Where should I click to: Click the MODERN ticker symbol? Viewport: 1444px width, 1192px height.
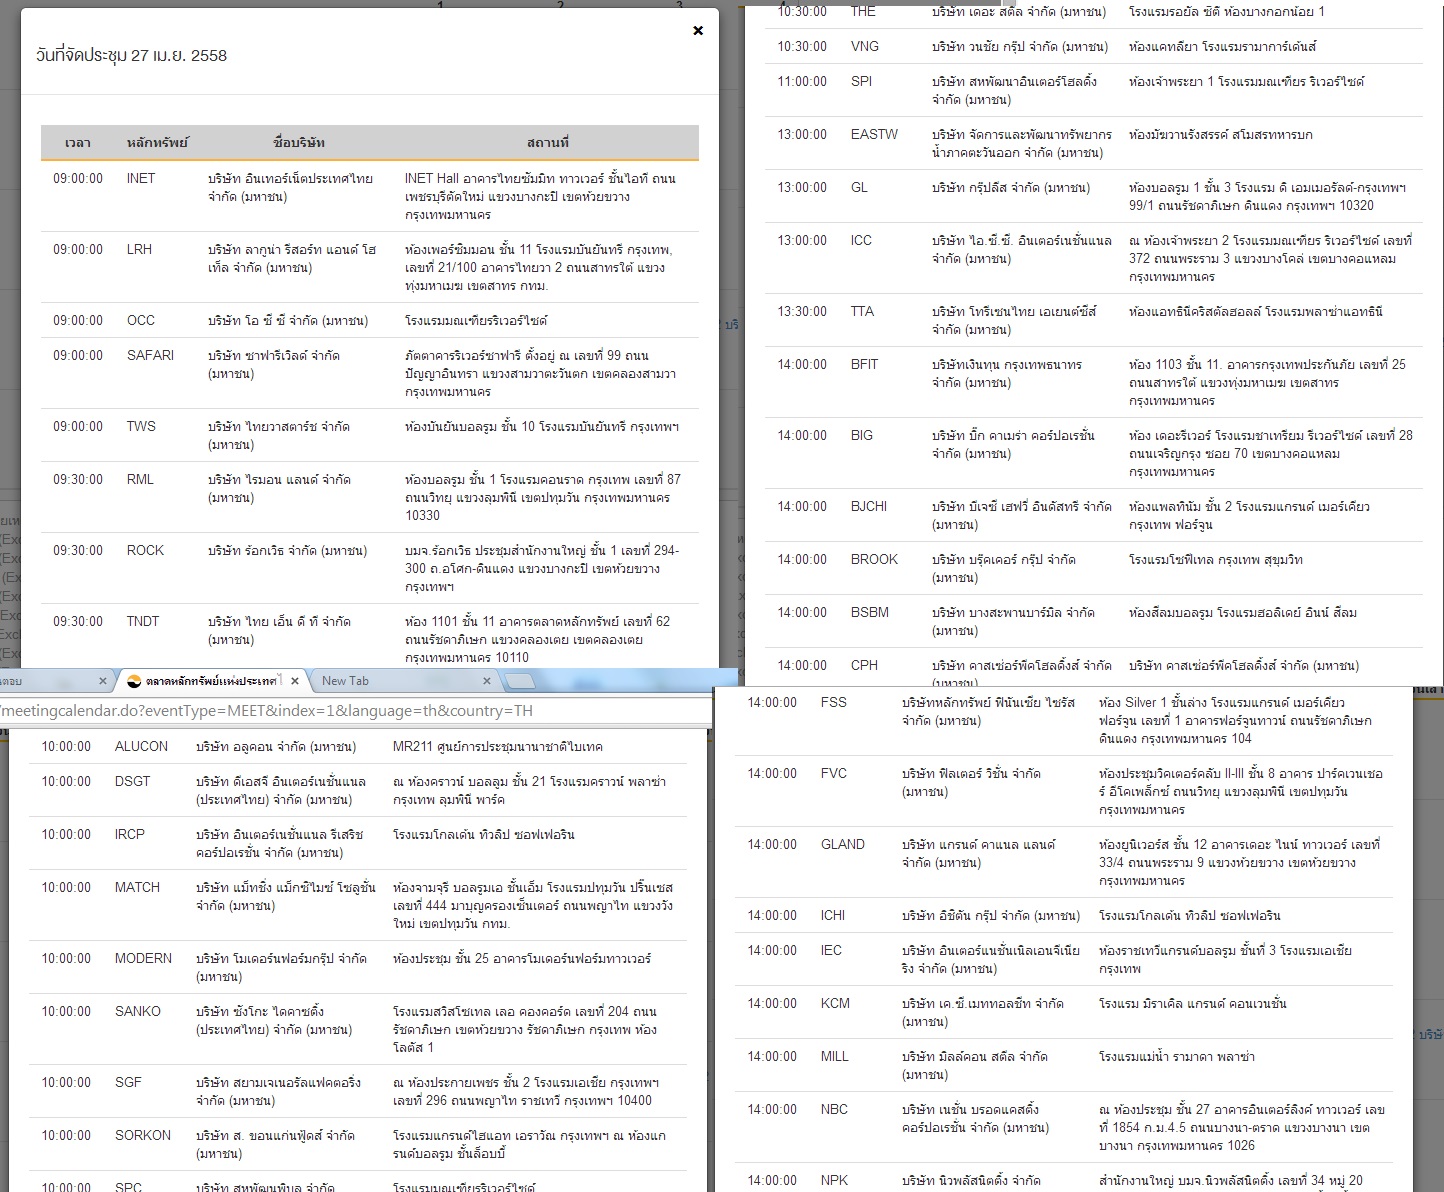click(x=143, y=959)
